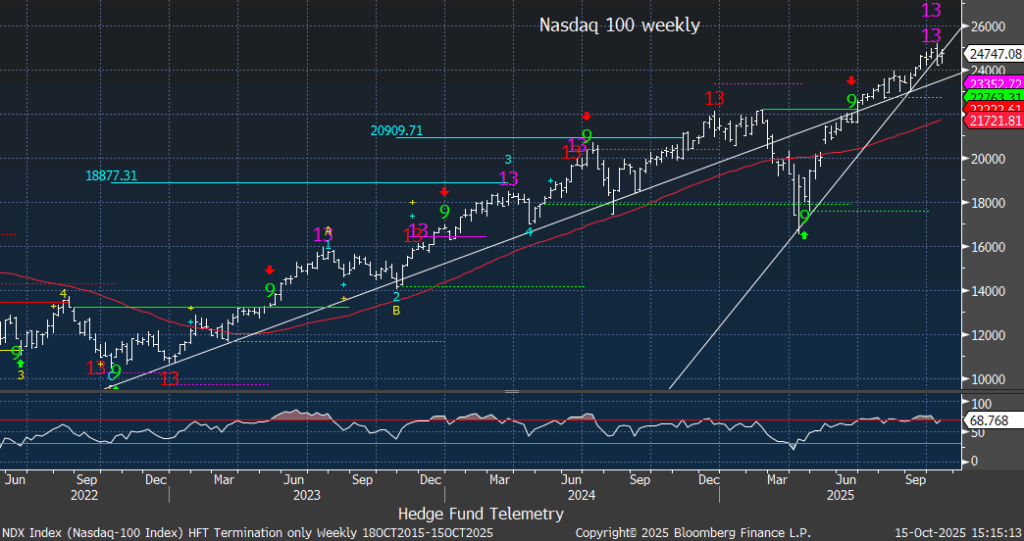Click the Hedge Fund Telemetry text
Image resolution: width=1024 pixels, height=541 pixels.
coord(481,513)
